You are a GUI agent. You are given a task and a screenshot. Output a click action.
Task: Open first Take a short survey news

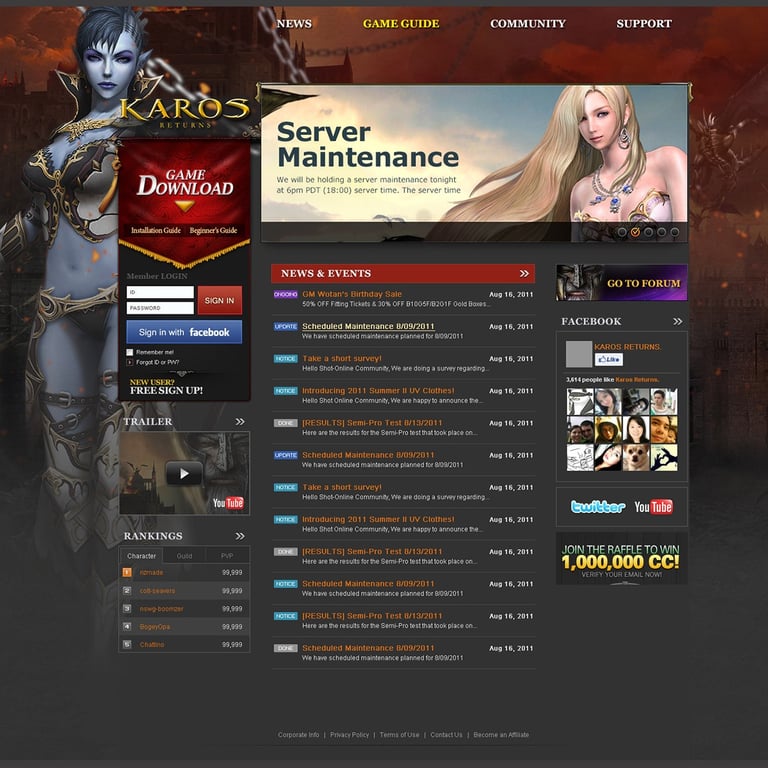tap(342, 359)
